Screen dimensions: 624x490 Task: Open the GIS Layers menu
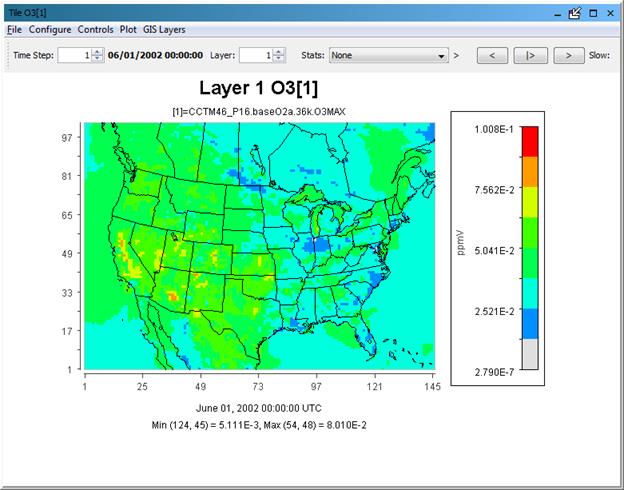tap(164, 30)
